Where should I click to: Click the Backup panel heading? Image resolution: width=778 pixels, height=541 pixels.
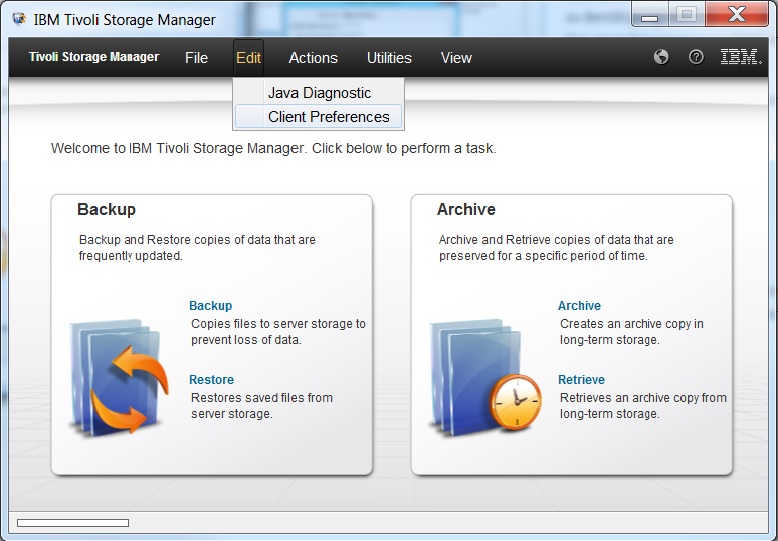coord(106,209)
